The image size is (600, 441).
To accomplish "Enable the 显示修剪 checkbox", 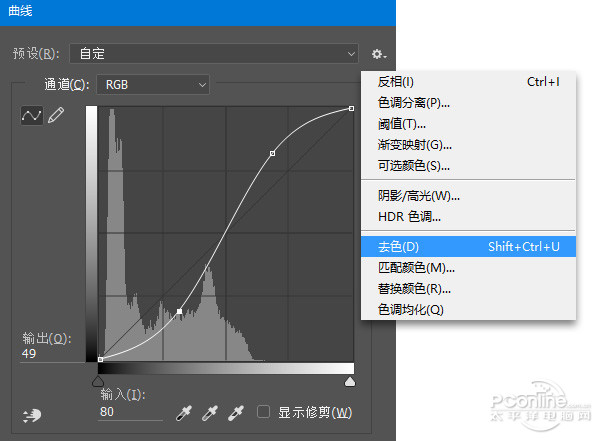I will coord(263,412).
